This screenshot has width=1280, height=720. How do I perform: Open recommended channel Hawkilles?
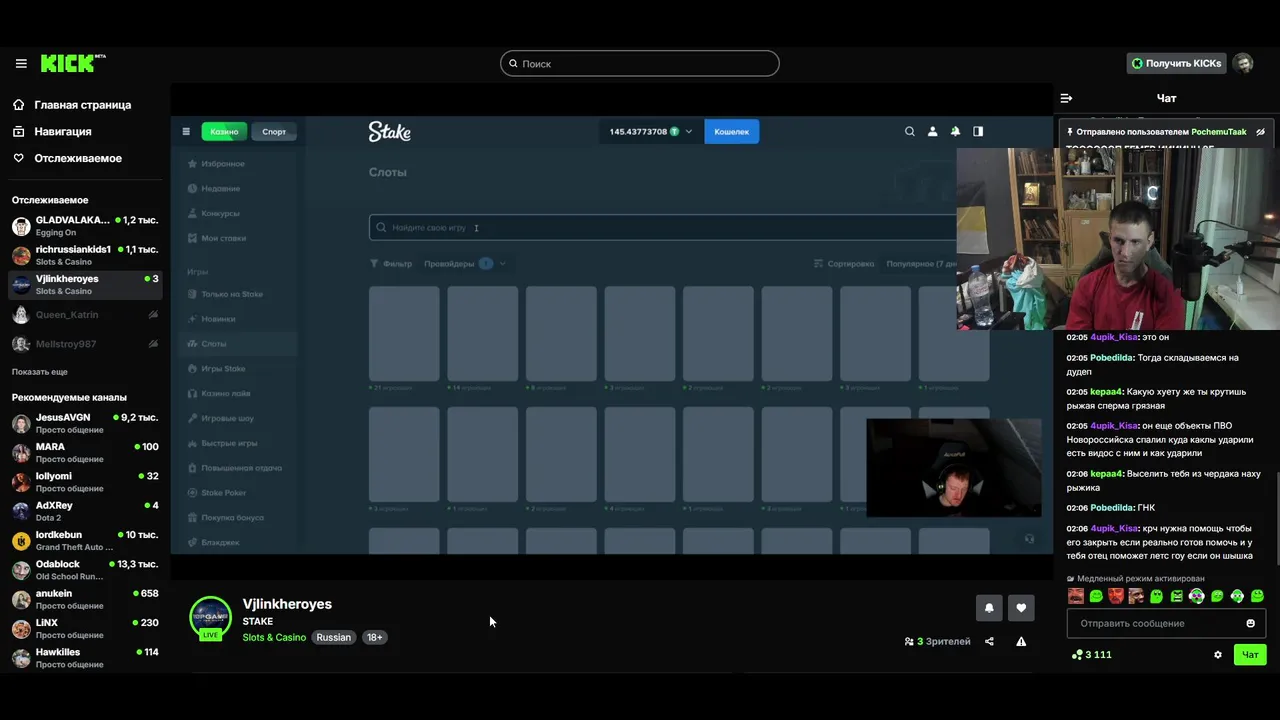85,658
